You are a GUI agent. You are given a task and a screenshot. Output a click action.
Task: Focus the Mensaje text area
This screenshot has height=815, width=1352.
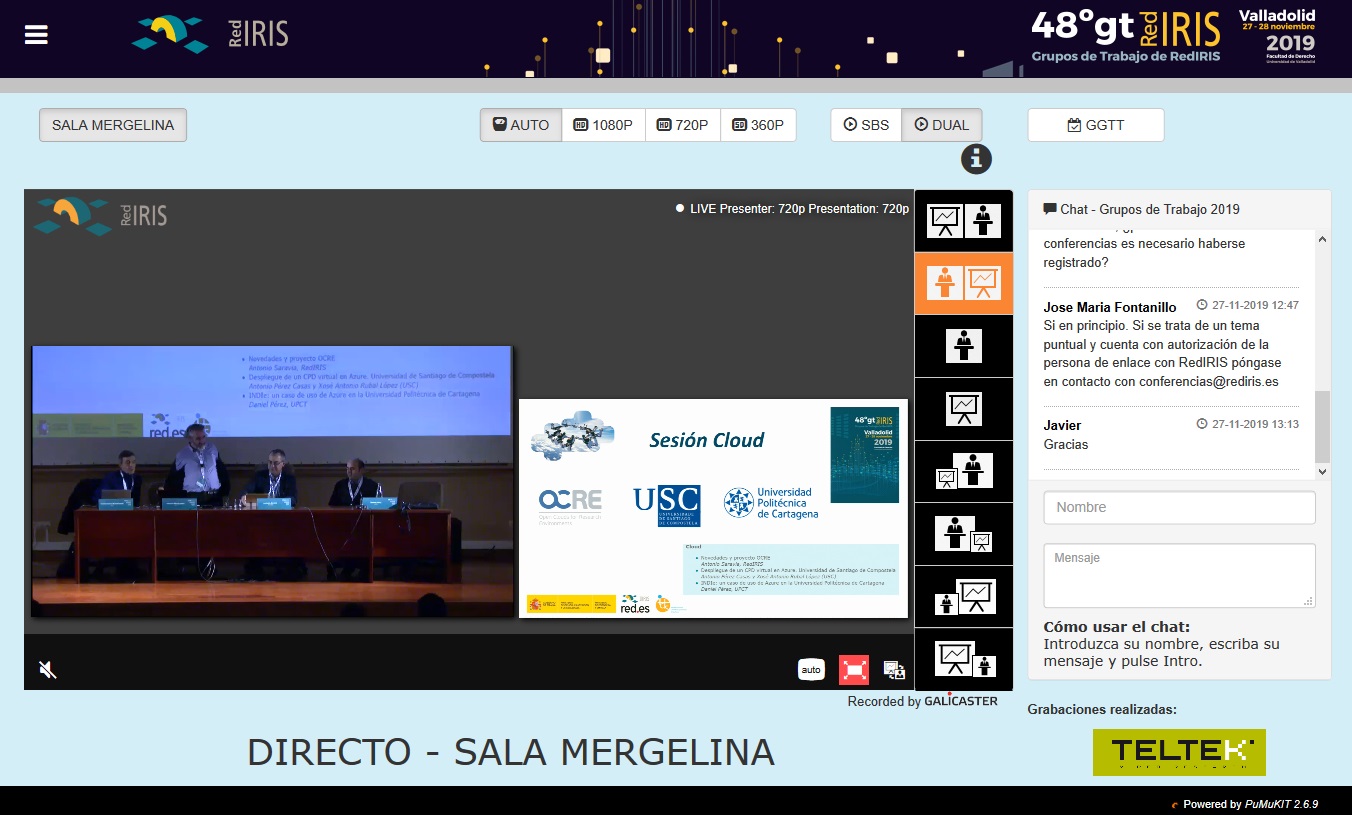point(1179,575)
